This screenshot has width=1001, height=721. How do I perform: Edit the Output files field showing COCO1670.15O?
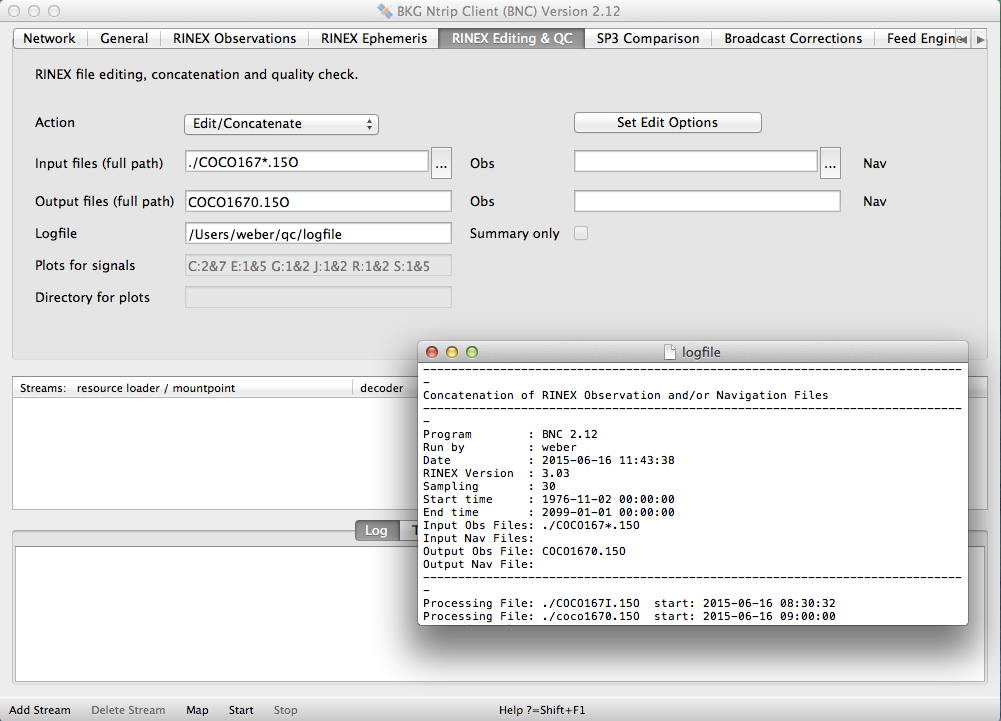(318, 200)
